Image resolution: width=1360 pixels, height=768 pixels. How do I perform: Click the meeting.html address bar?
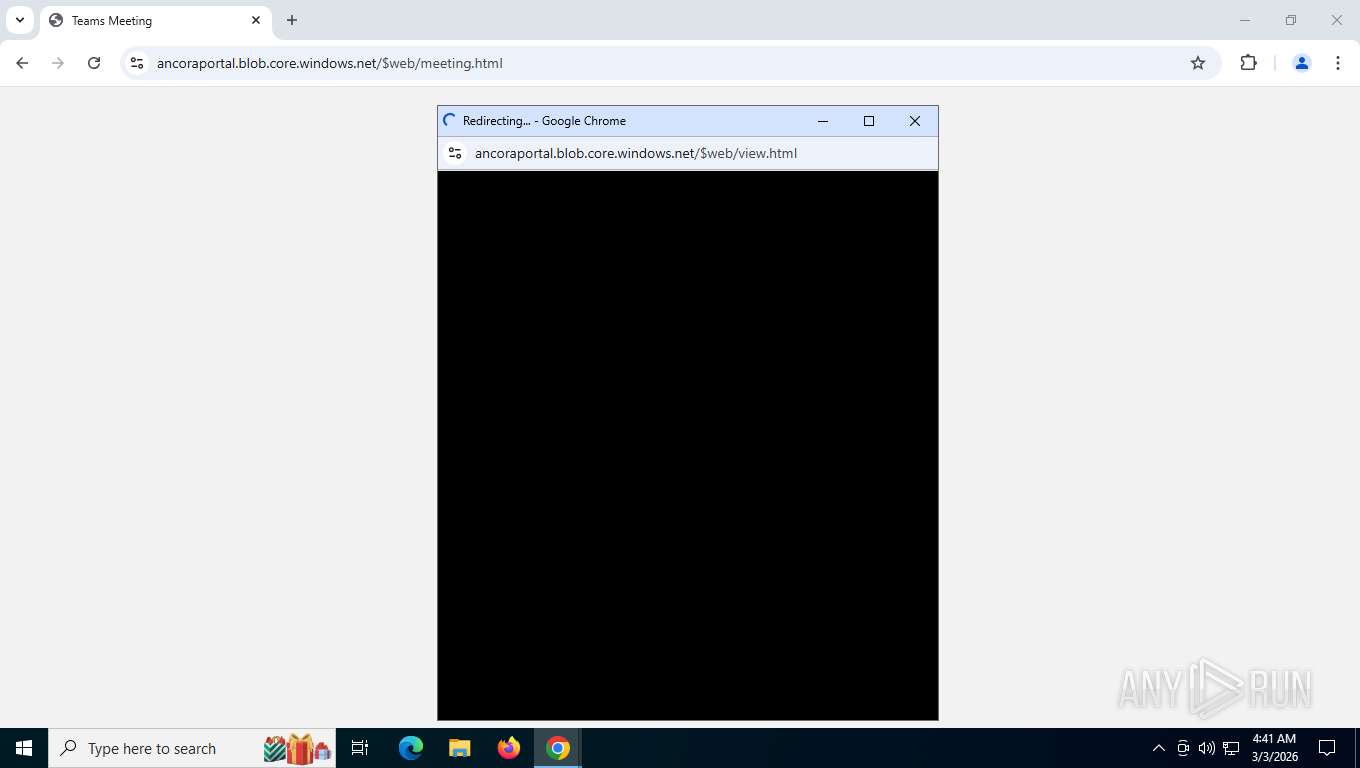coord(668,63)
